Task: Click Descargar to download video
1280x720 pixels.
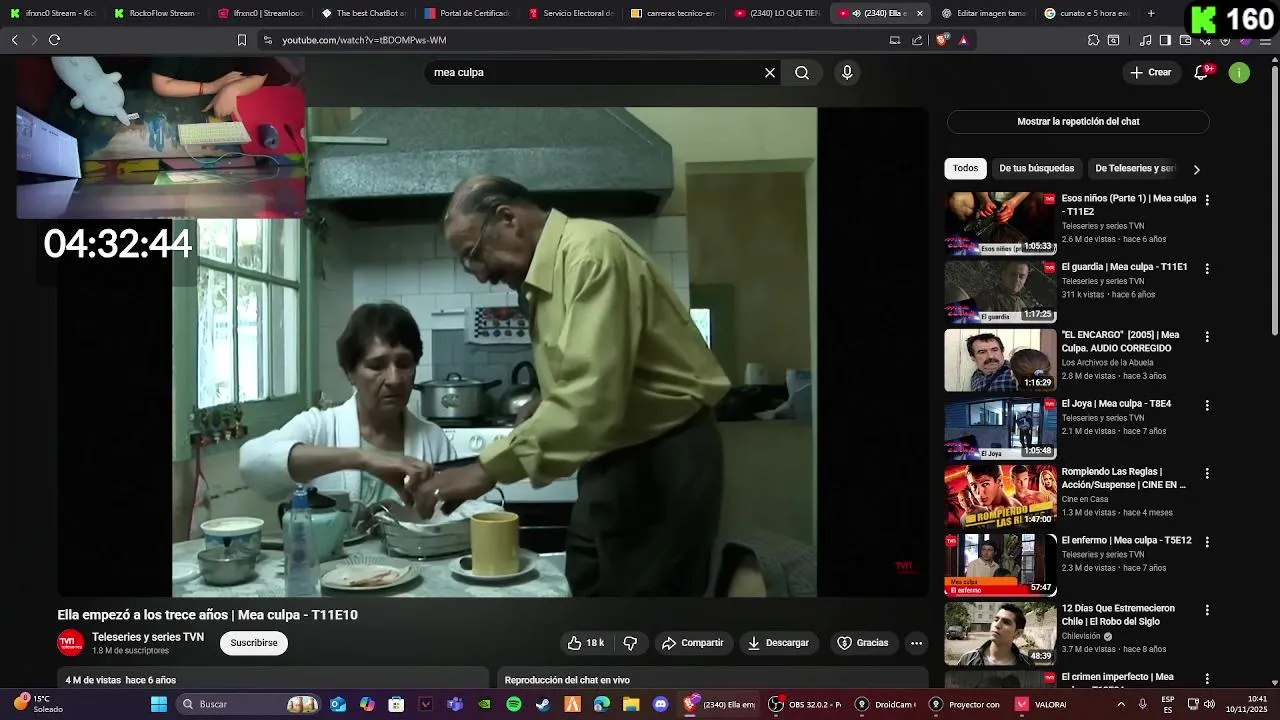Action: pyautogui.click(x=778, y=643)
